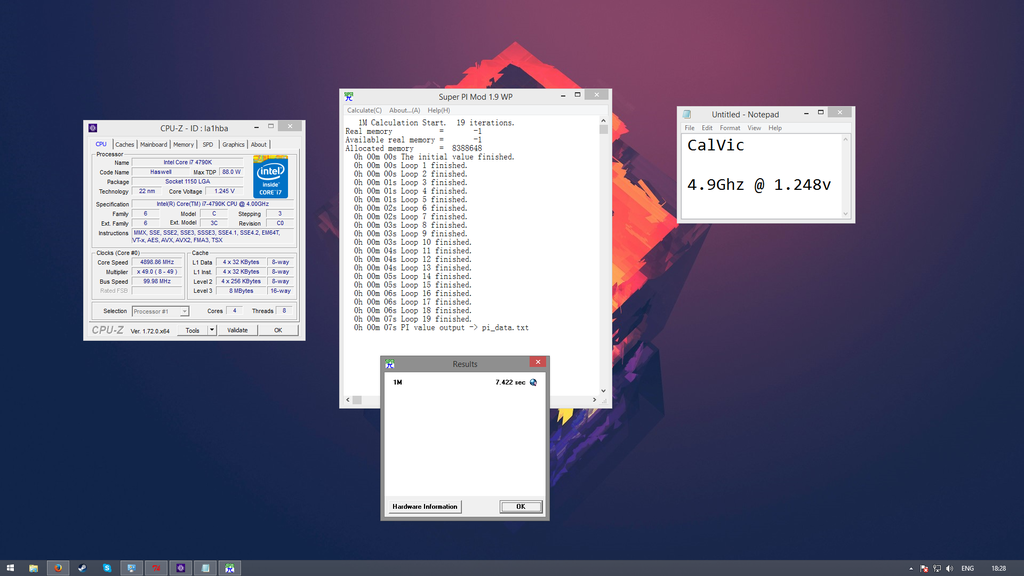Close the Results dialog
Viewport: 1024px width, 576px height.
click(x=537, y=362)
